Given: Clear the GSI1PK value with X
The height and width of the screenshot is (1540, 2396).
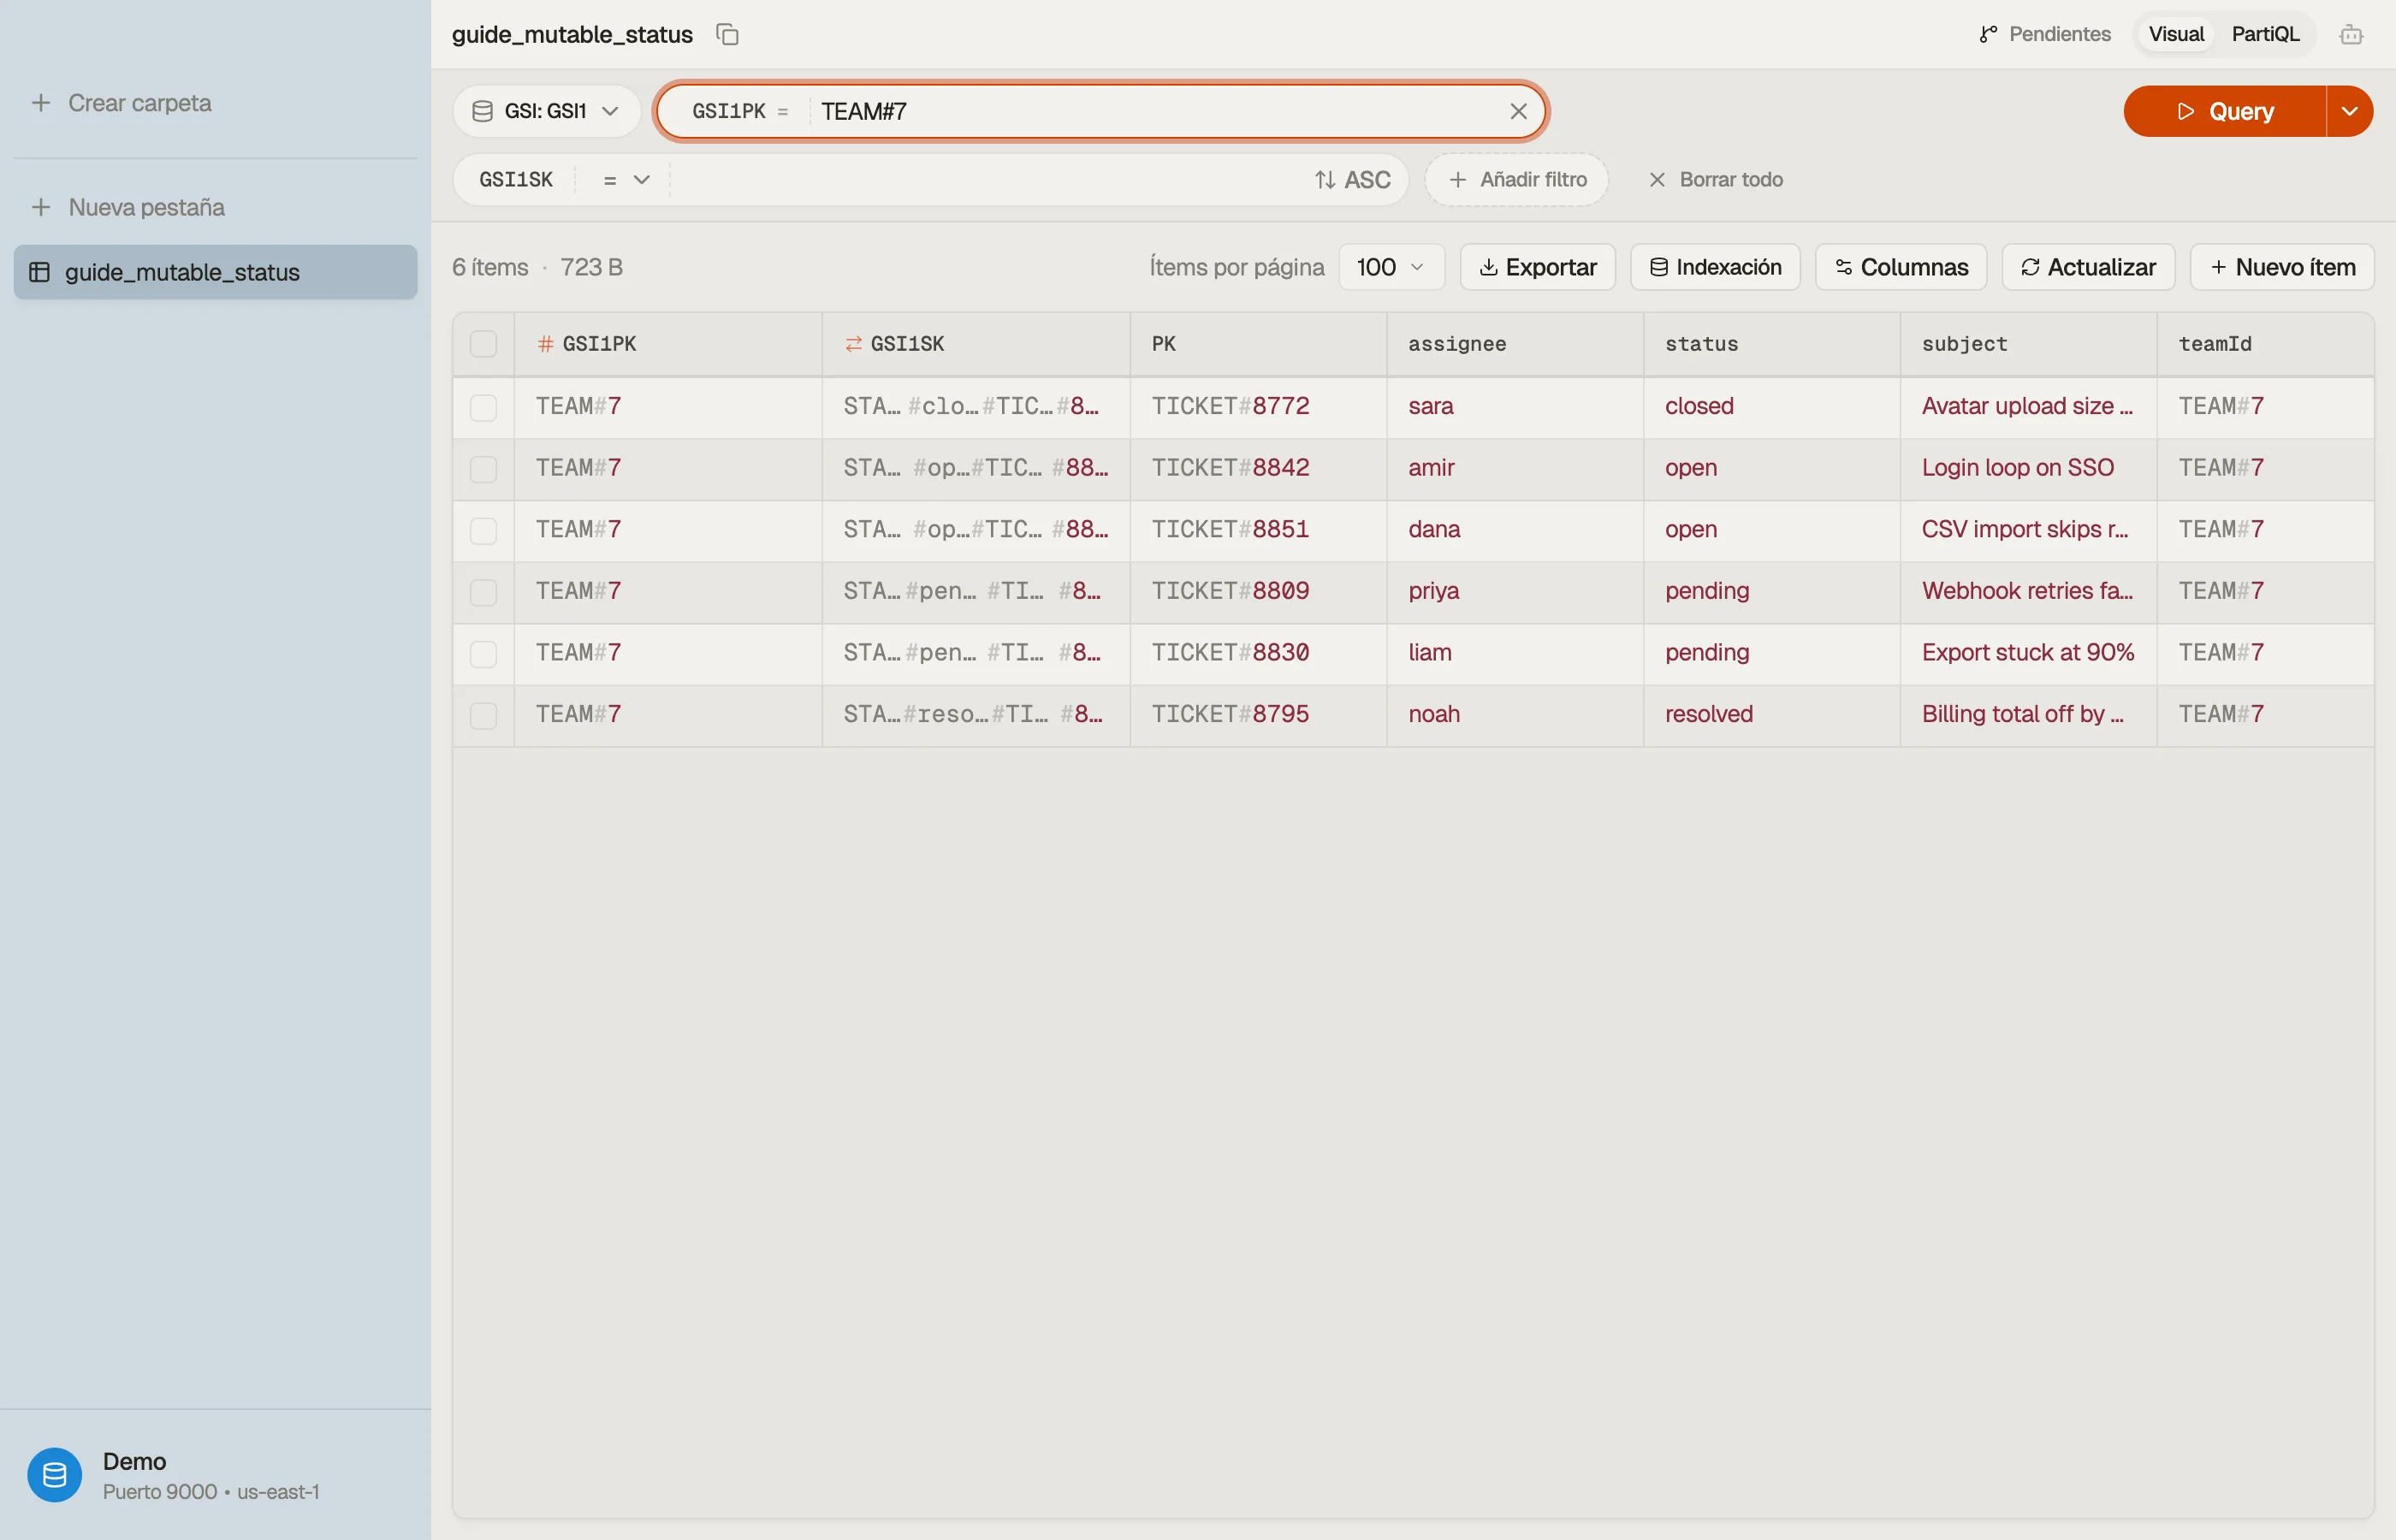Looking at the screenshot, I should tap(1517, 111).
